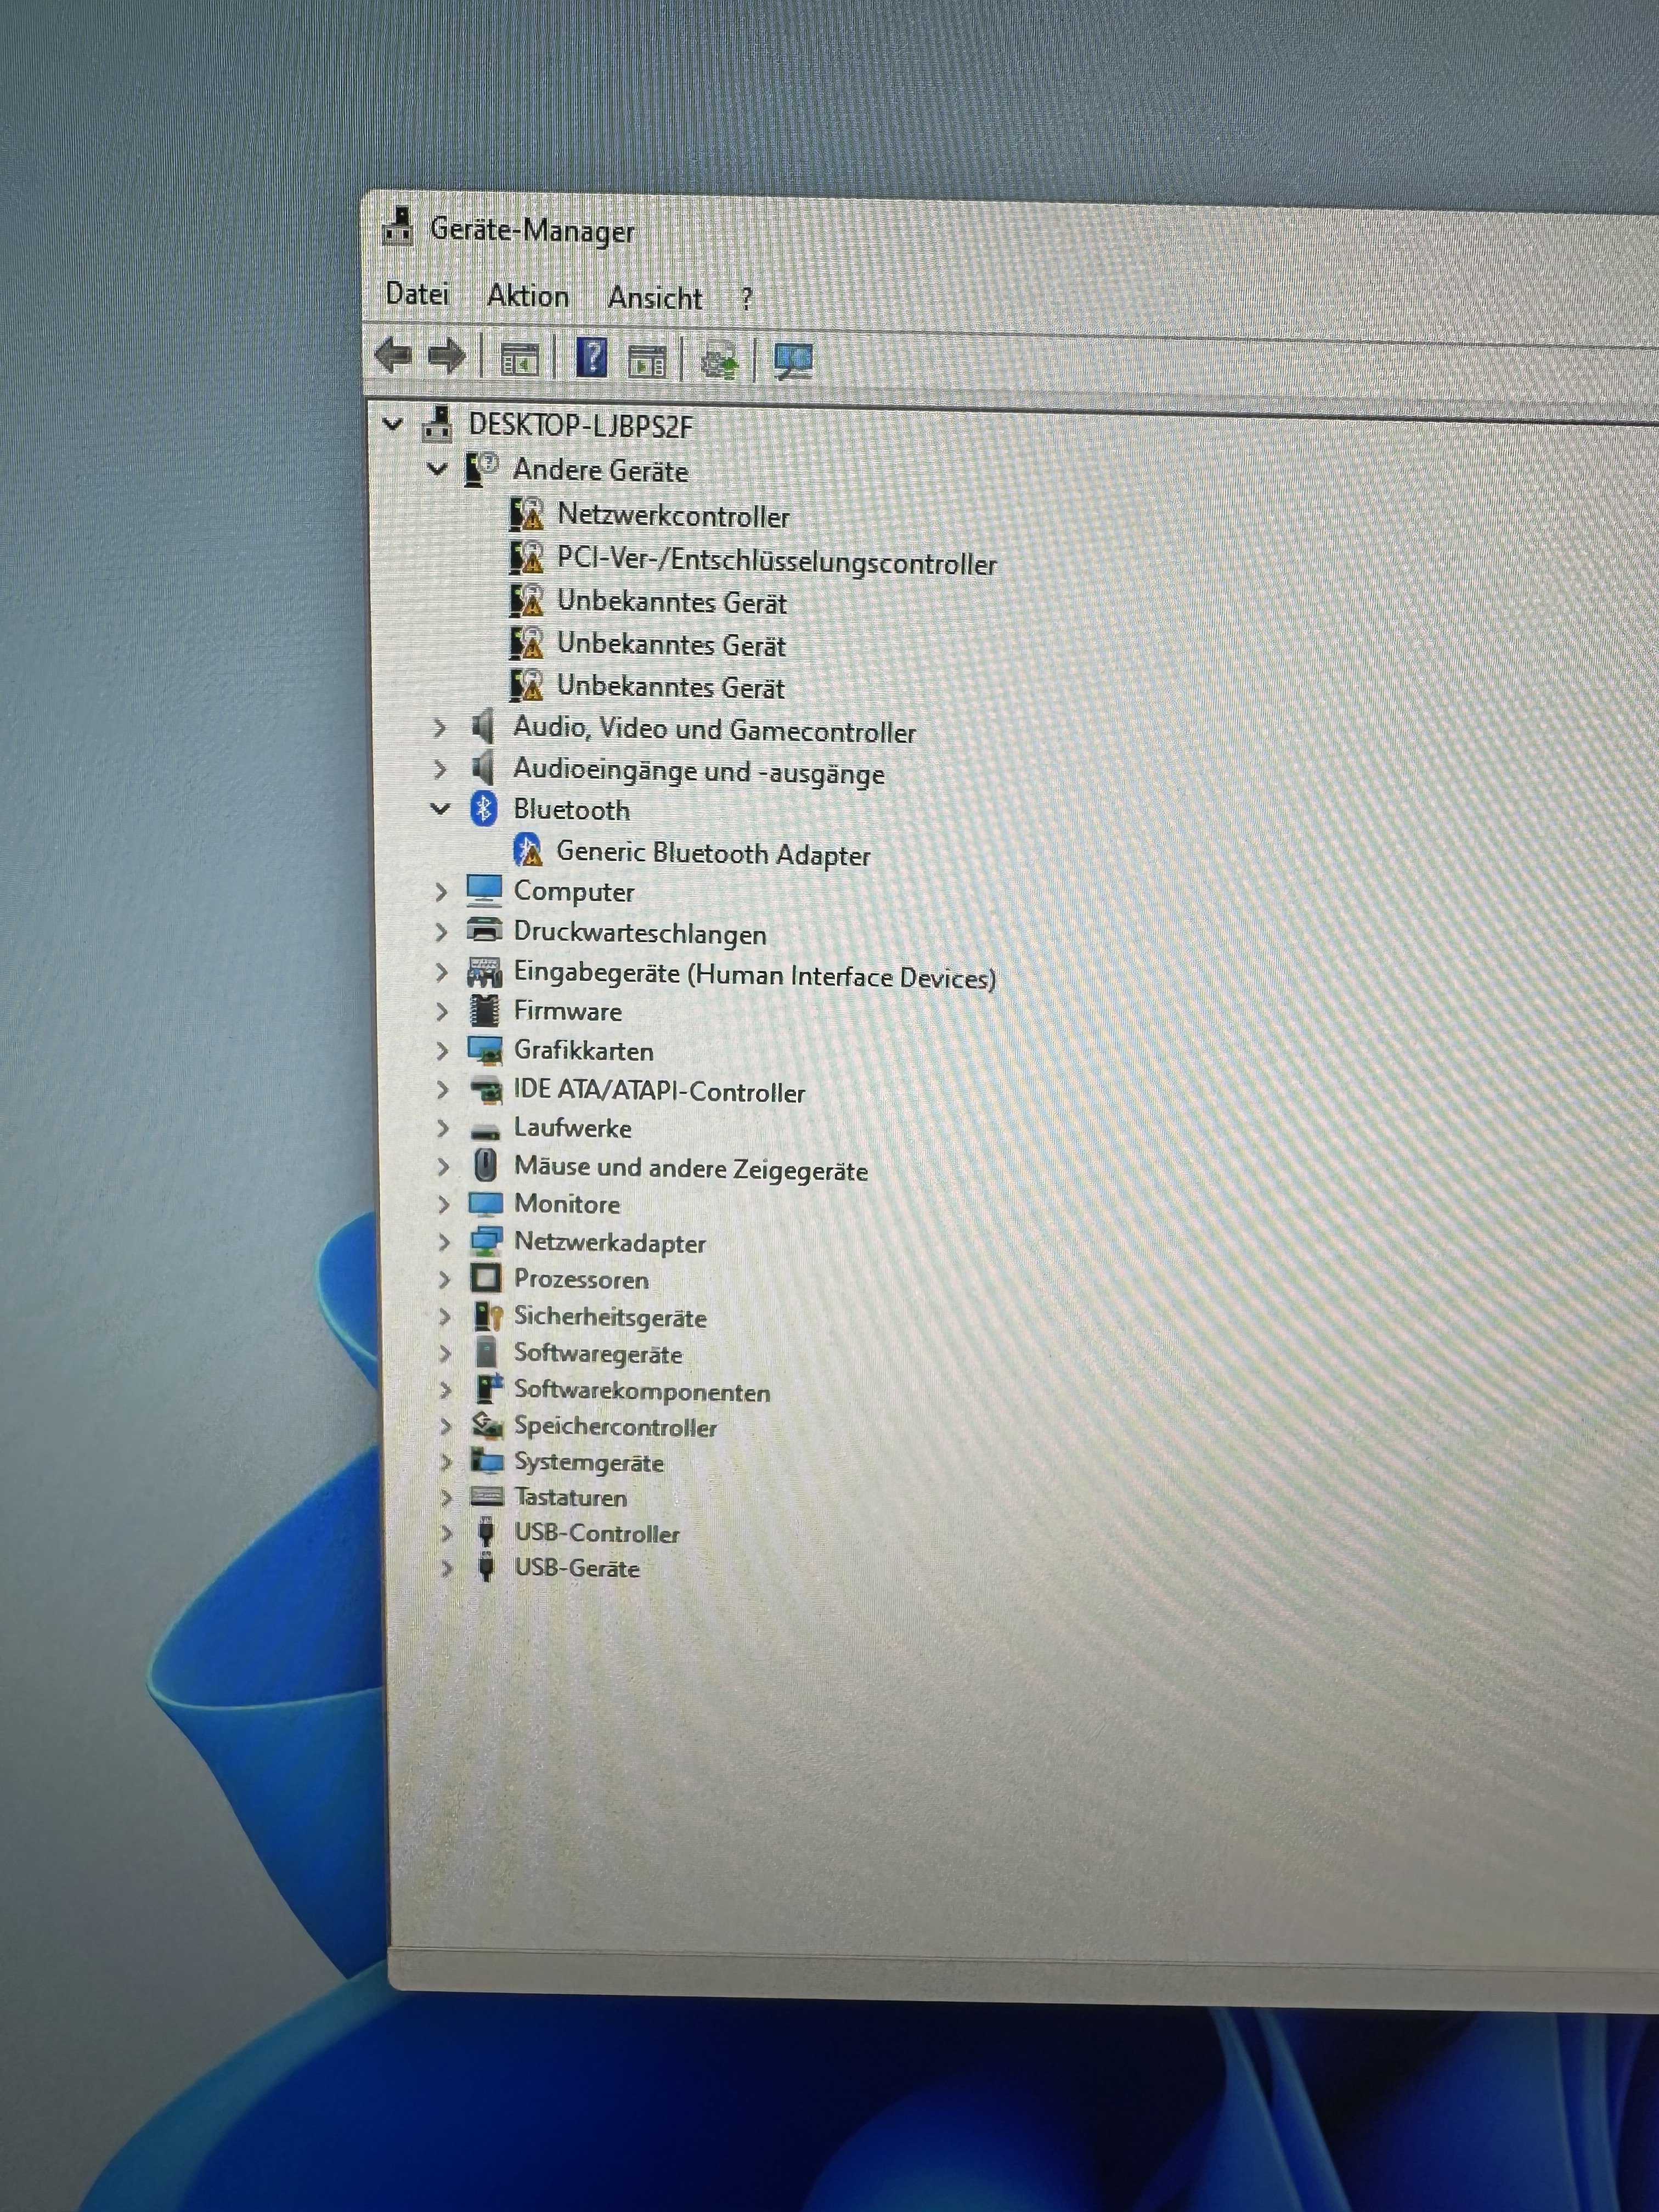Expand the Druckwarteschlangen category
The width and height of the screenshot is (1659, 2212).
click(441, 932)
